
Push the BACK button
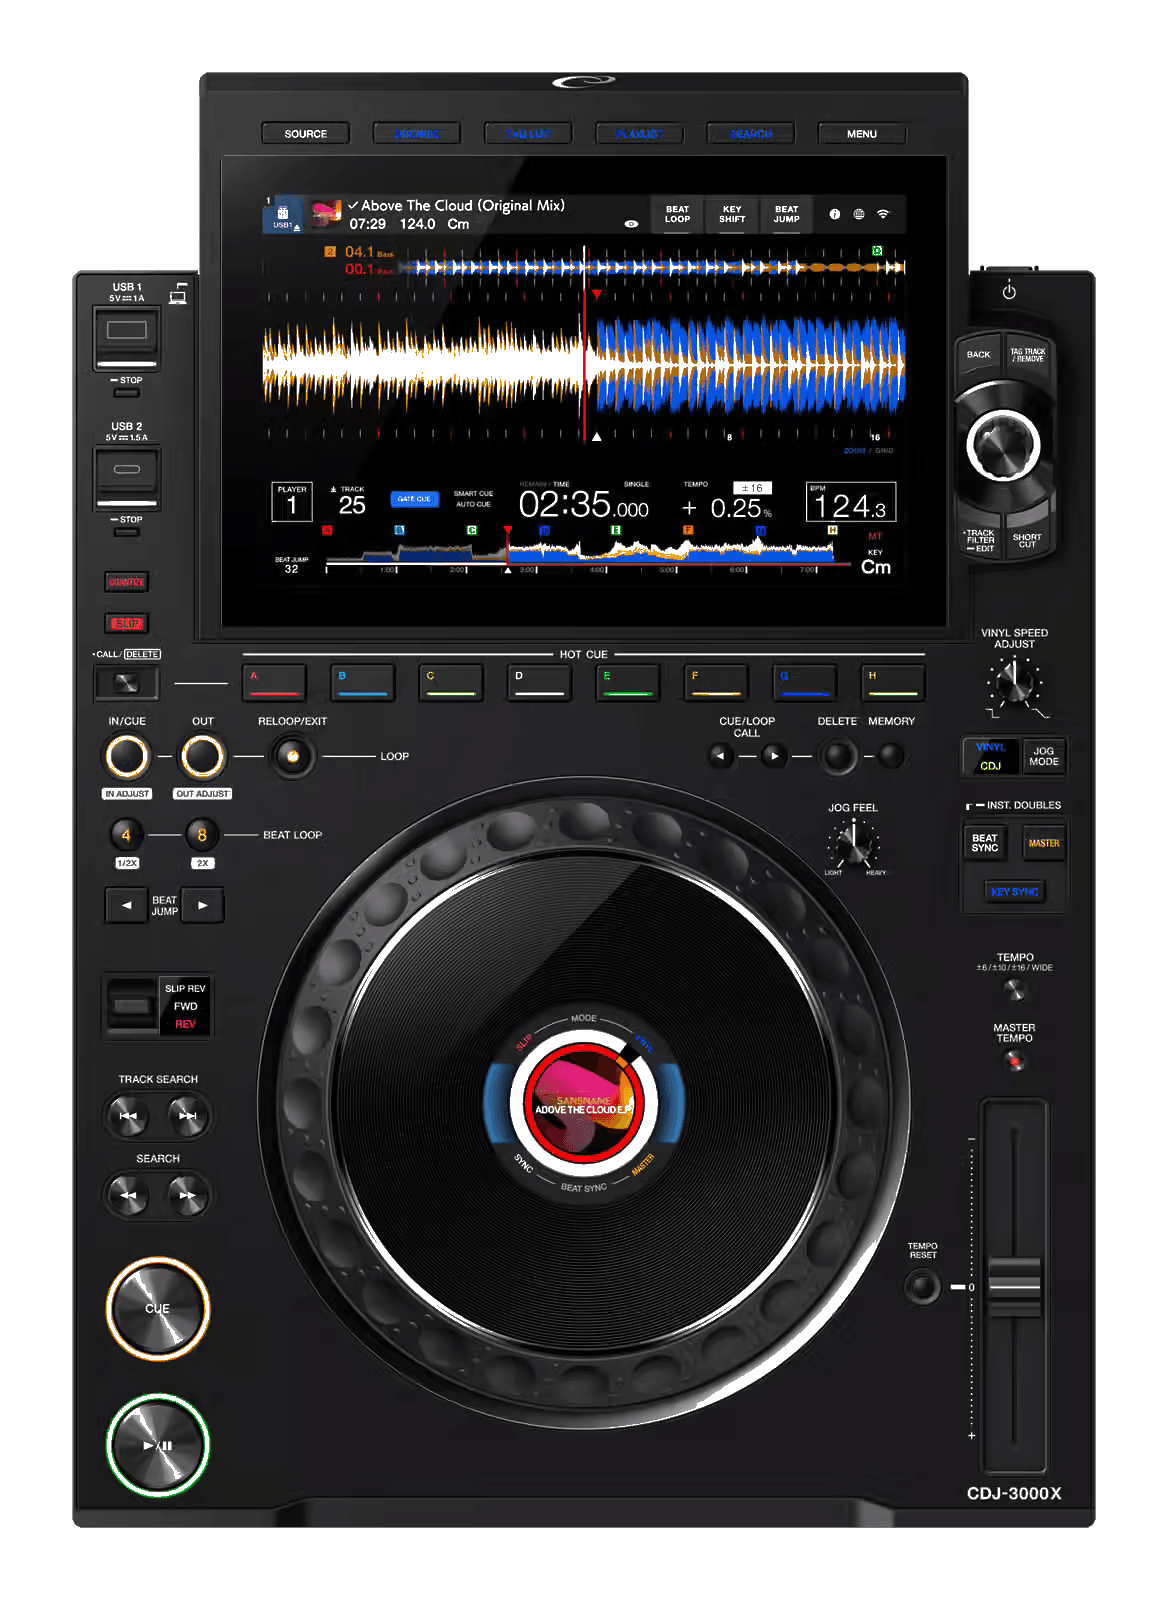(979, 356)
